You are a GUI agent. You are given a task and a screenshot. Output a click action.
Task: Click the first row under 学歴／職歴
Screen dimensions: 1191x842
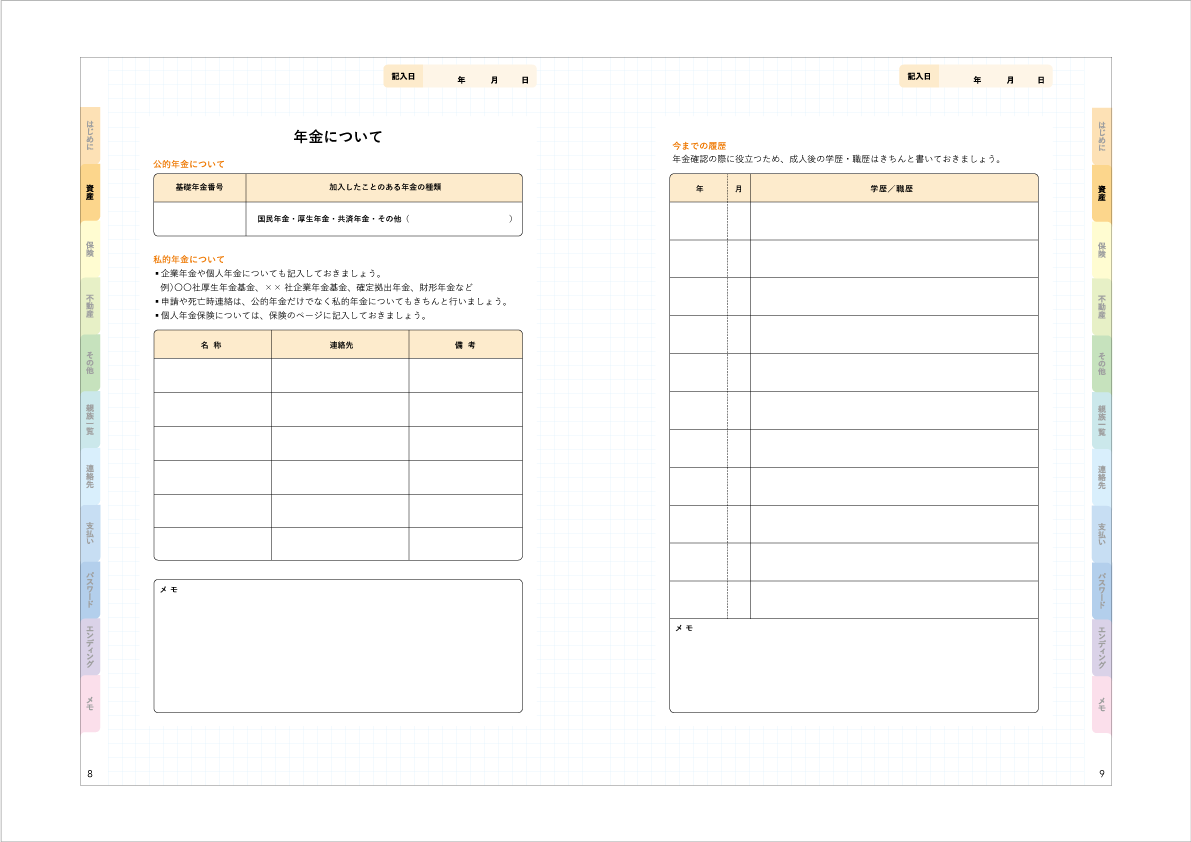tap(893, 221)
